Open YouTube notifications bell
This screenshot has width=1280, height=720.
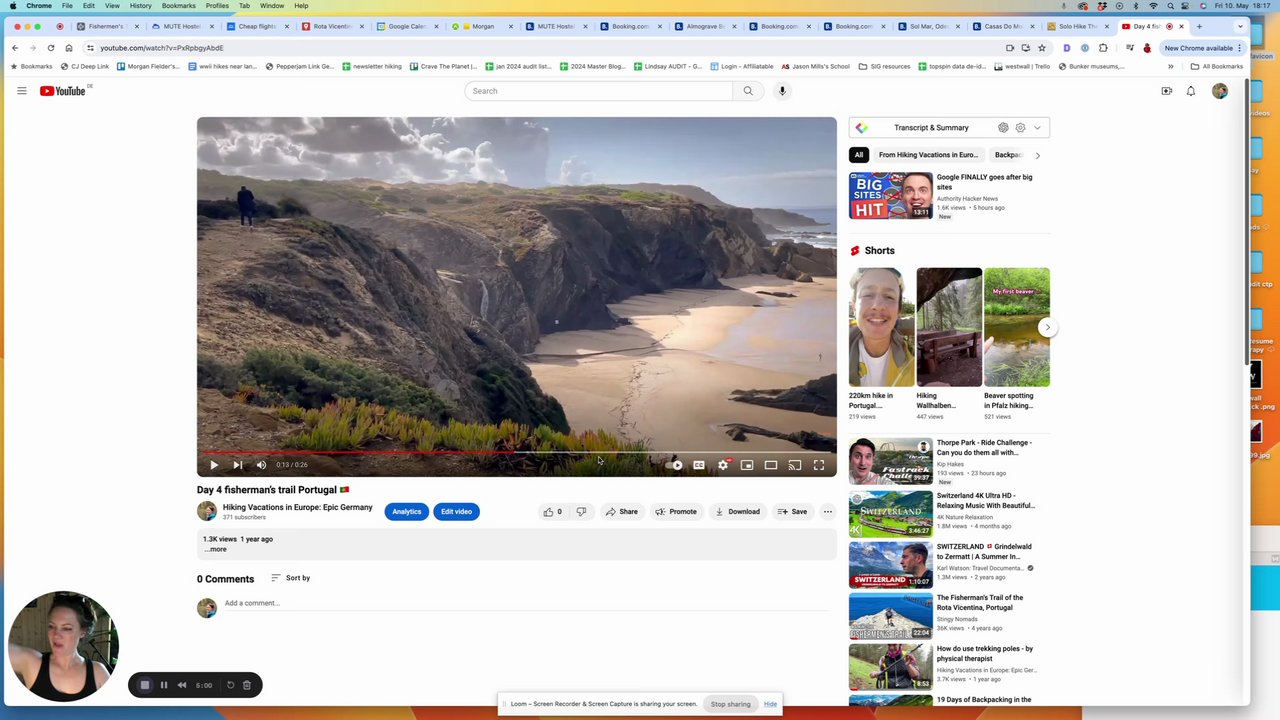click(x=1191, y=91)
